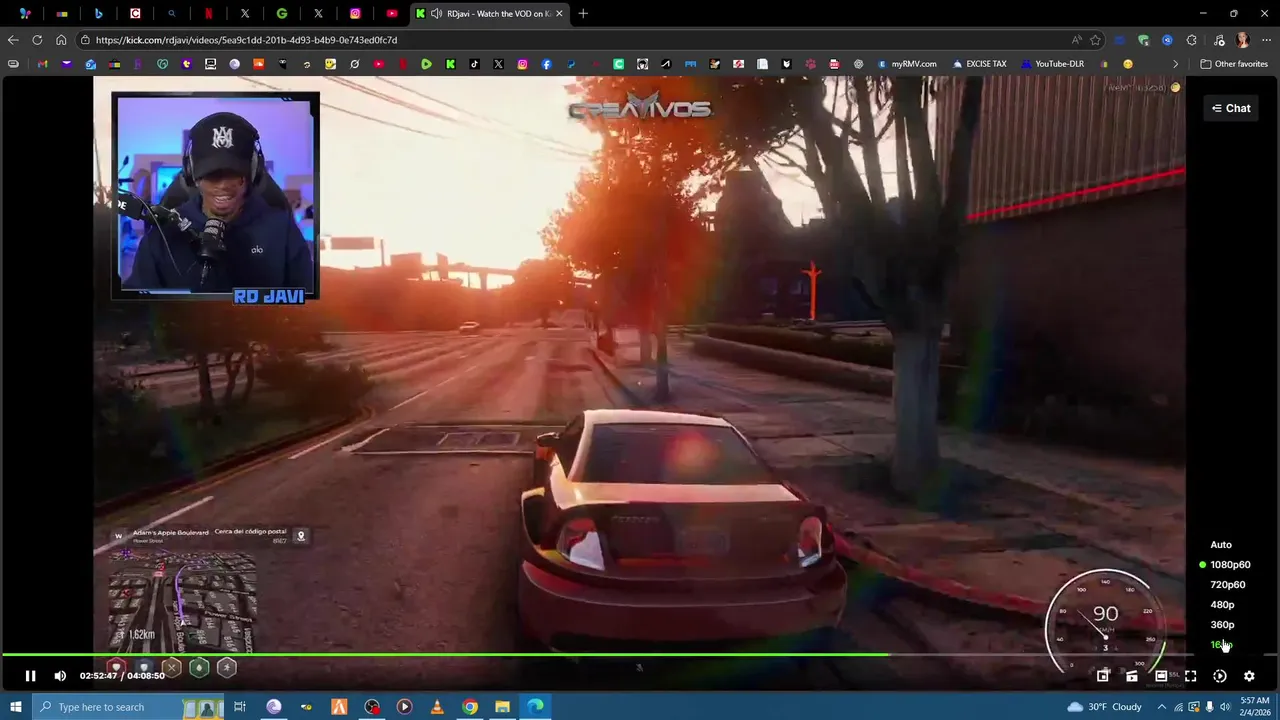The height and width of the screenshot is (720, 1280).
Task: Open the video player settings gear
Action: [1249, 676]
